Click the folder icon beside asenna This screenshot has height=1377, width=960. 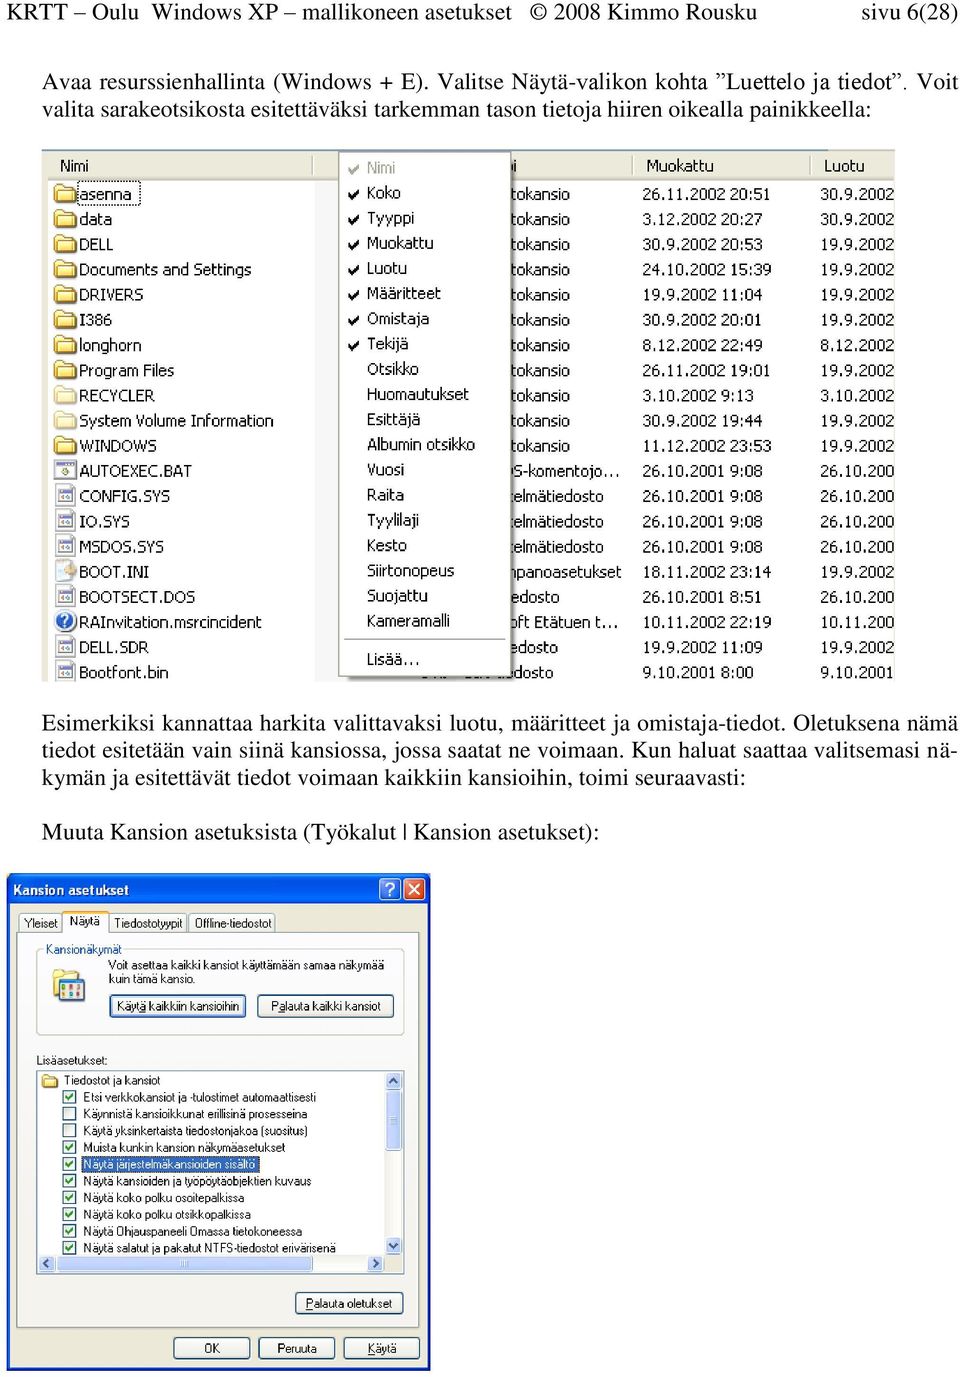coord(65,193)
